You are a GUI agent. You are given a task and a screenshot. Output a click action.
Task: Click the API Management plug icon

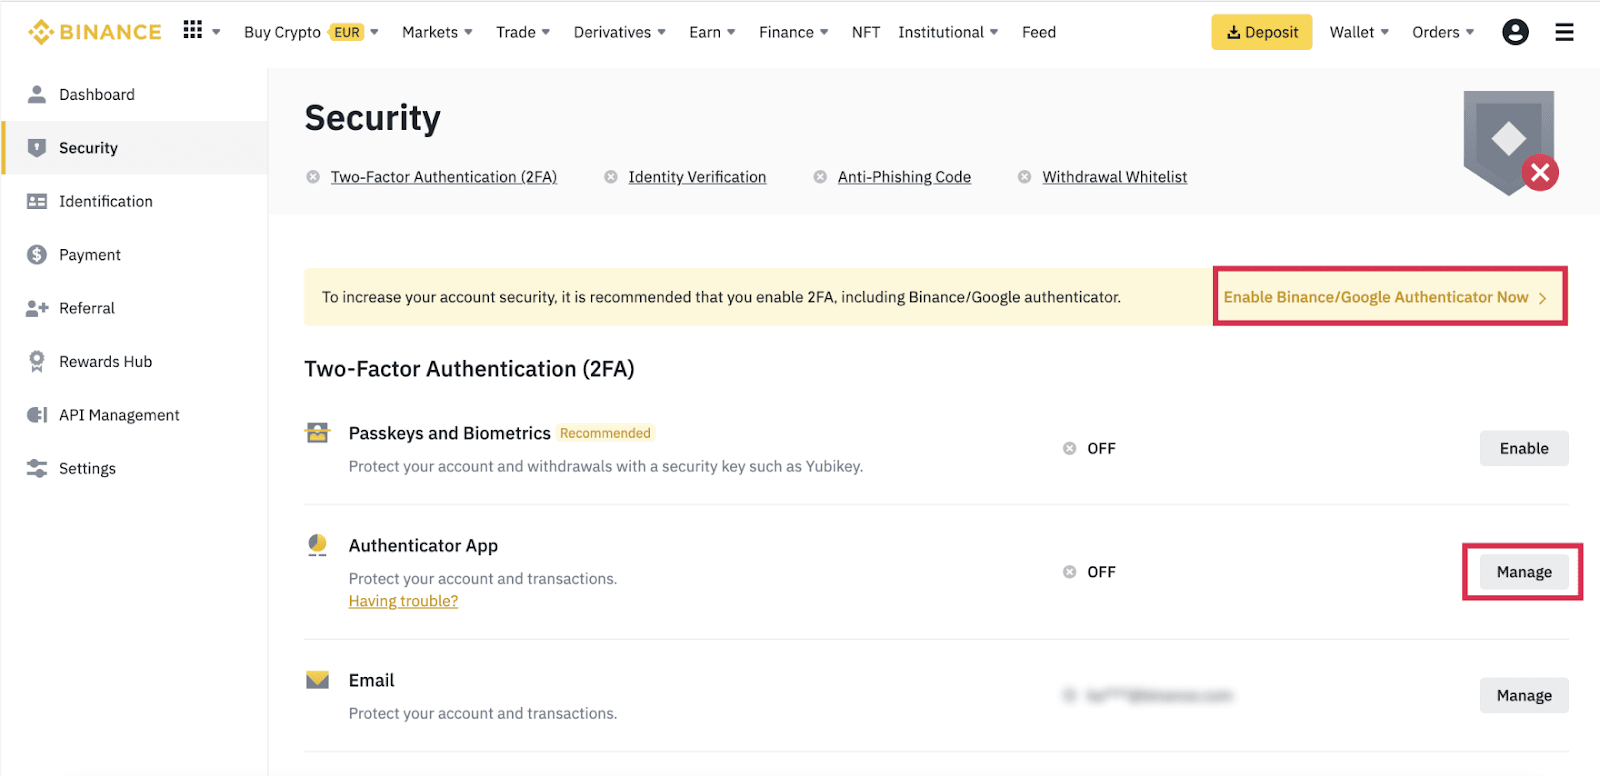tap(37, 415)
